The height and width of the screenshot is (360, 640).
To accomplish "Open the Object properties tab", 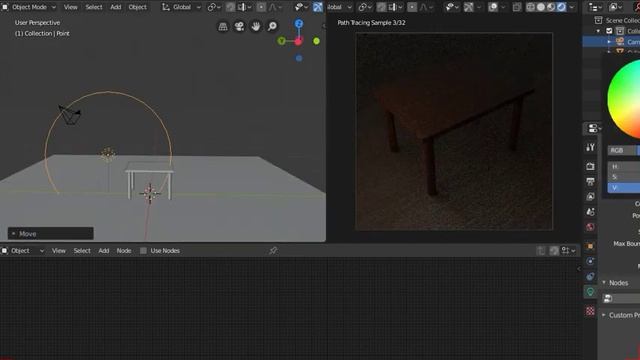I will [590, 246].
